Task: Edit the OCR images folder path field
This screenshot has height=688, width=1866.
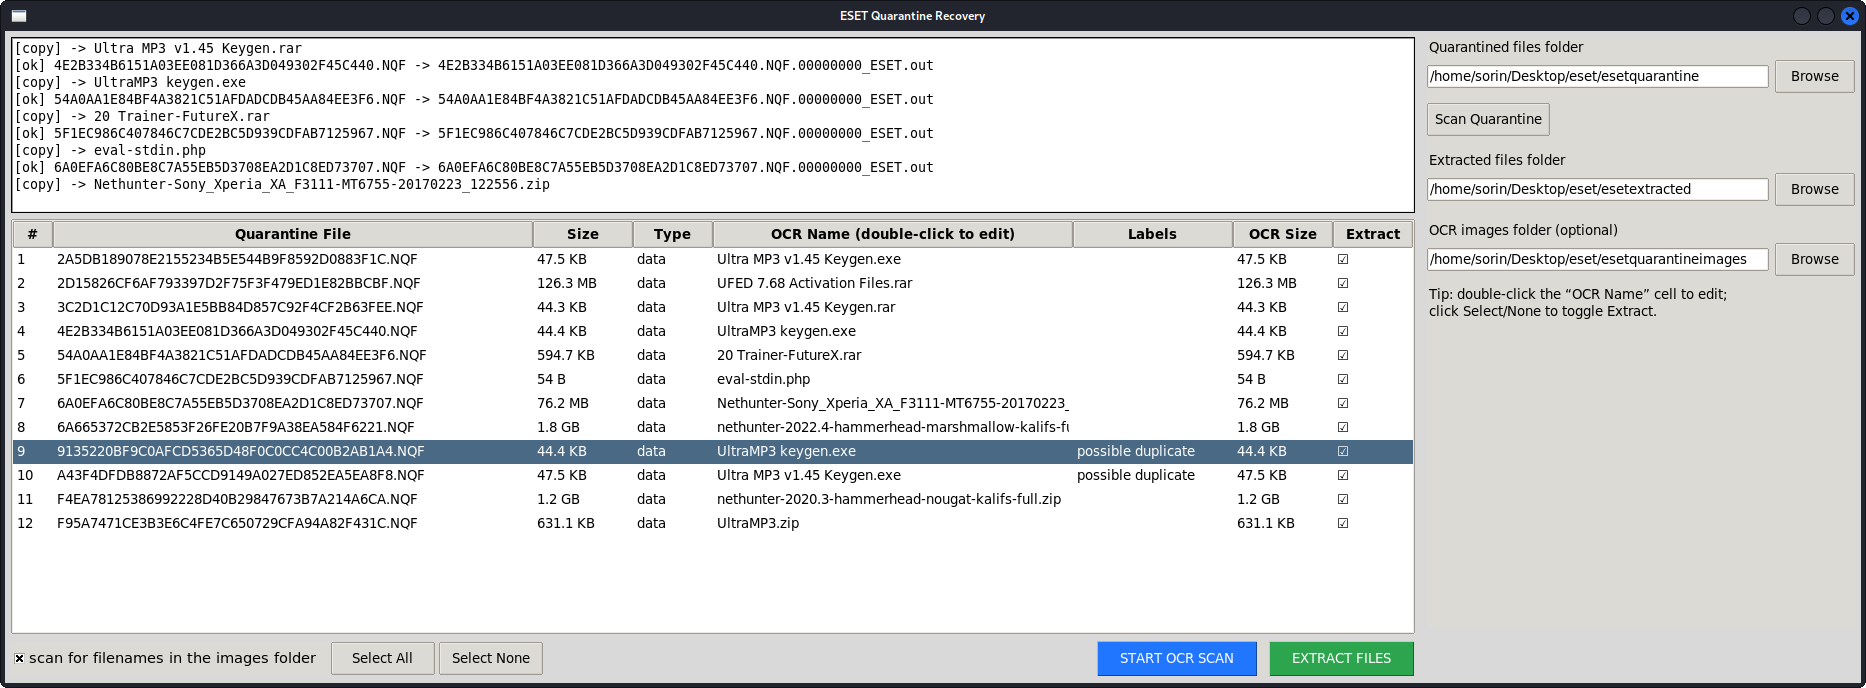Action: pos(1598,259)
